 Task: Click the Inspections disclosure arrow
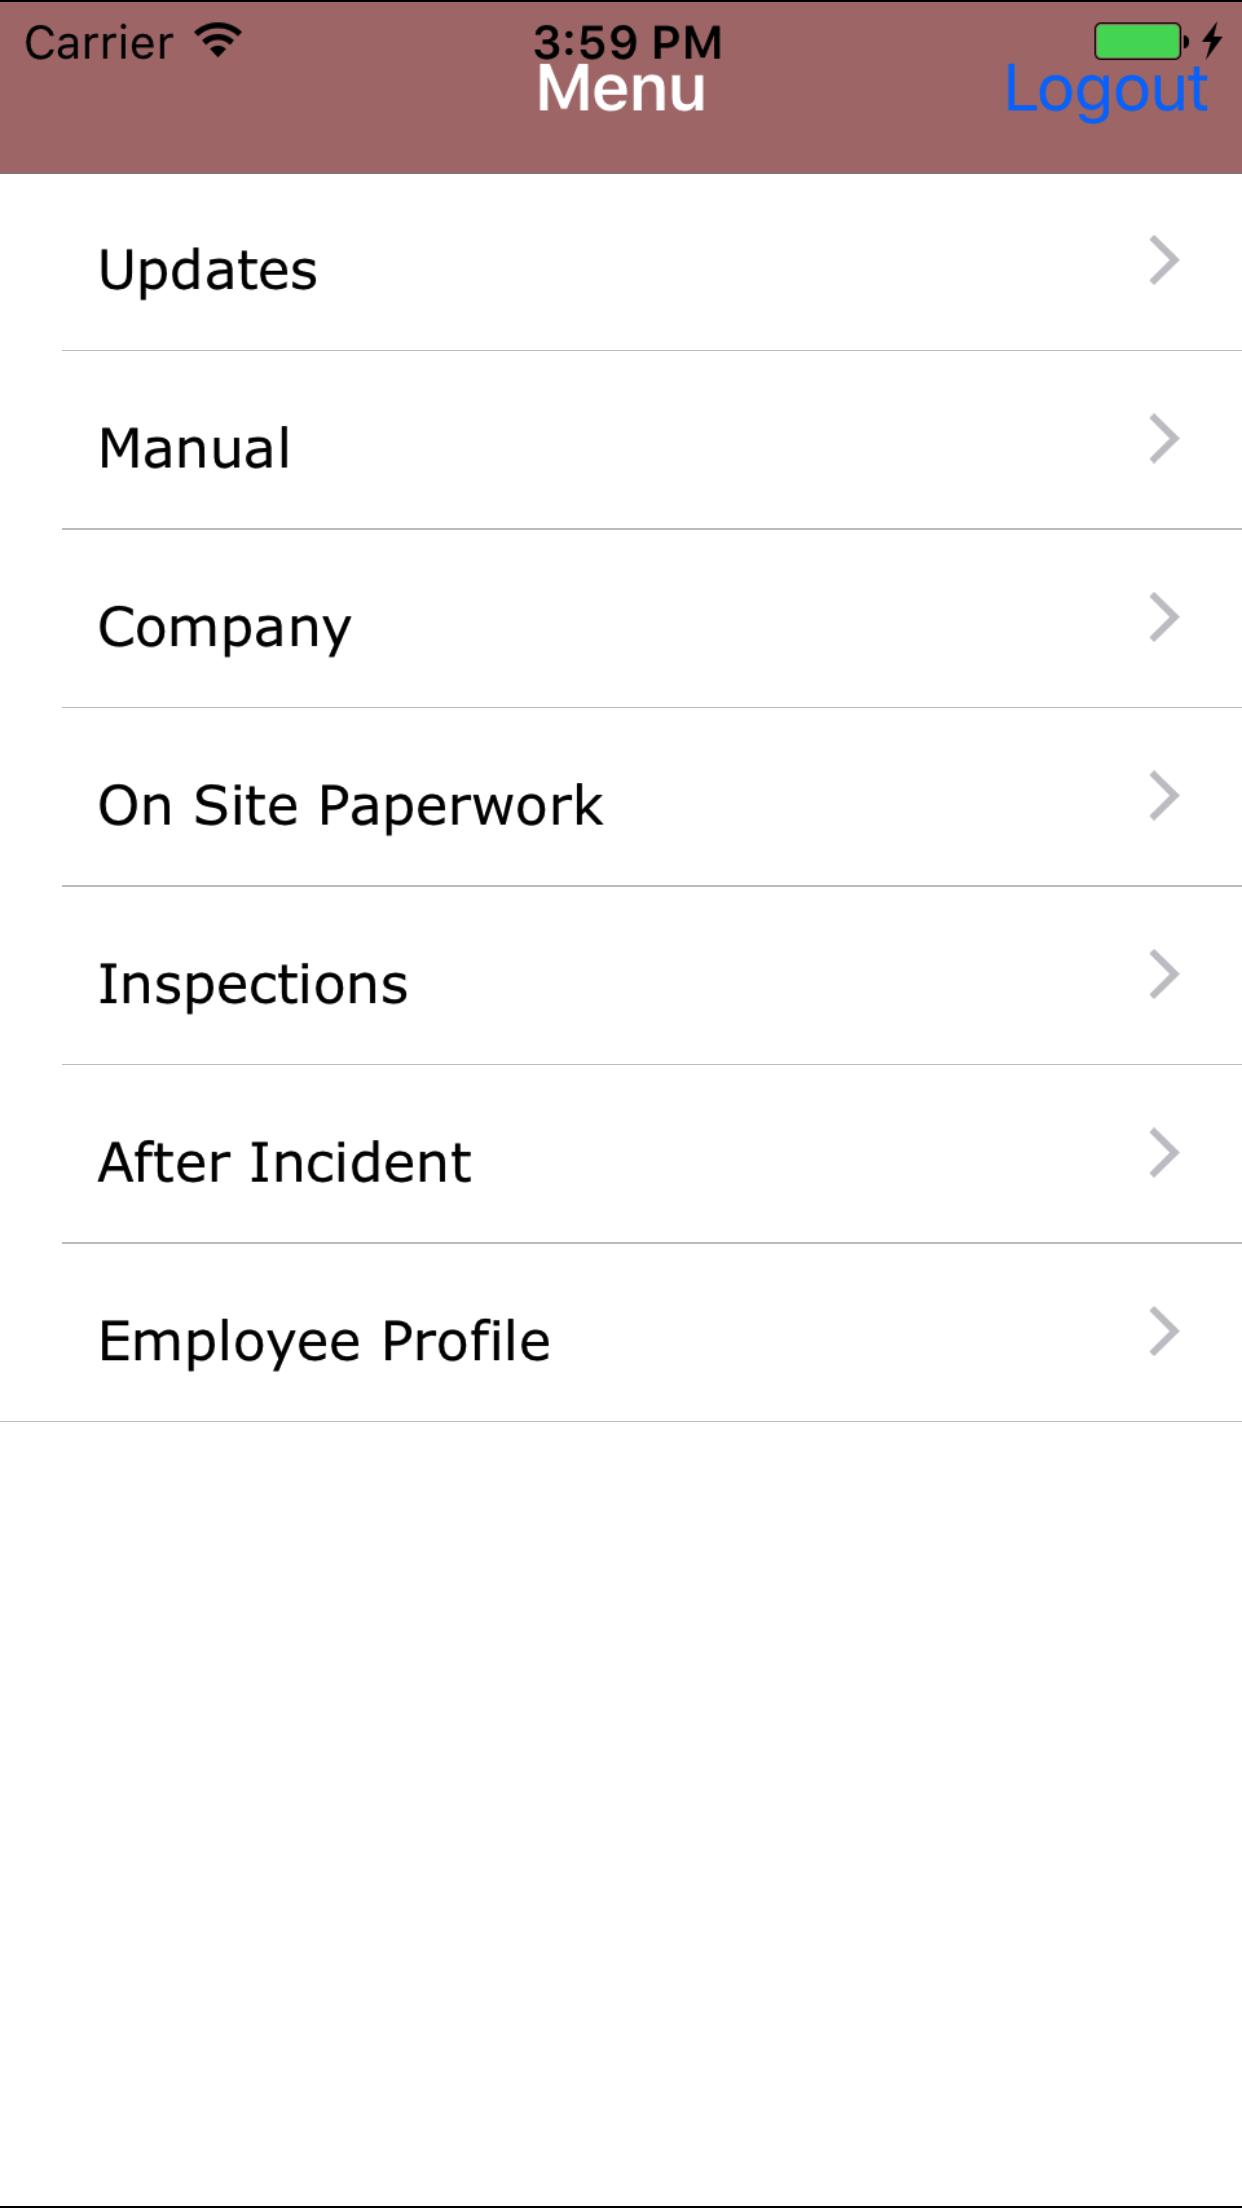(1164, 975)
